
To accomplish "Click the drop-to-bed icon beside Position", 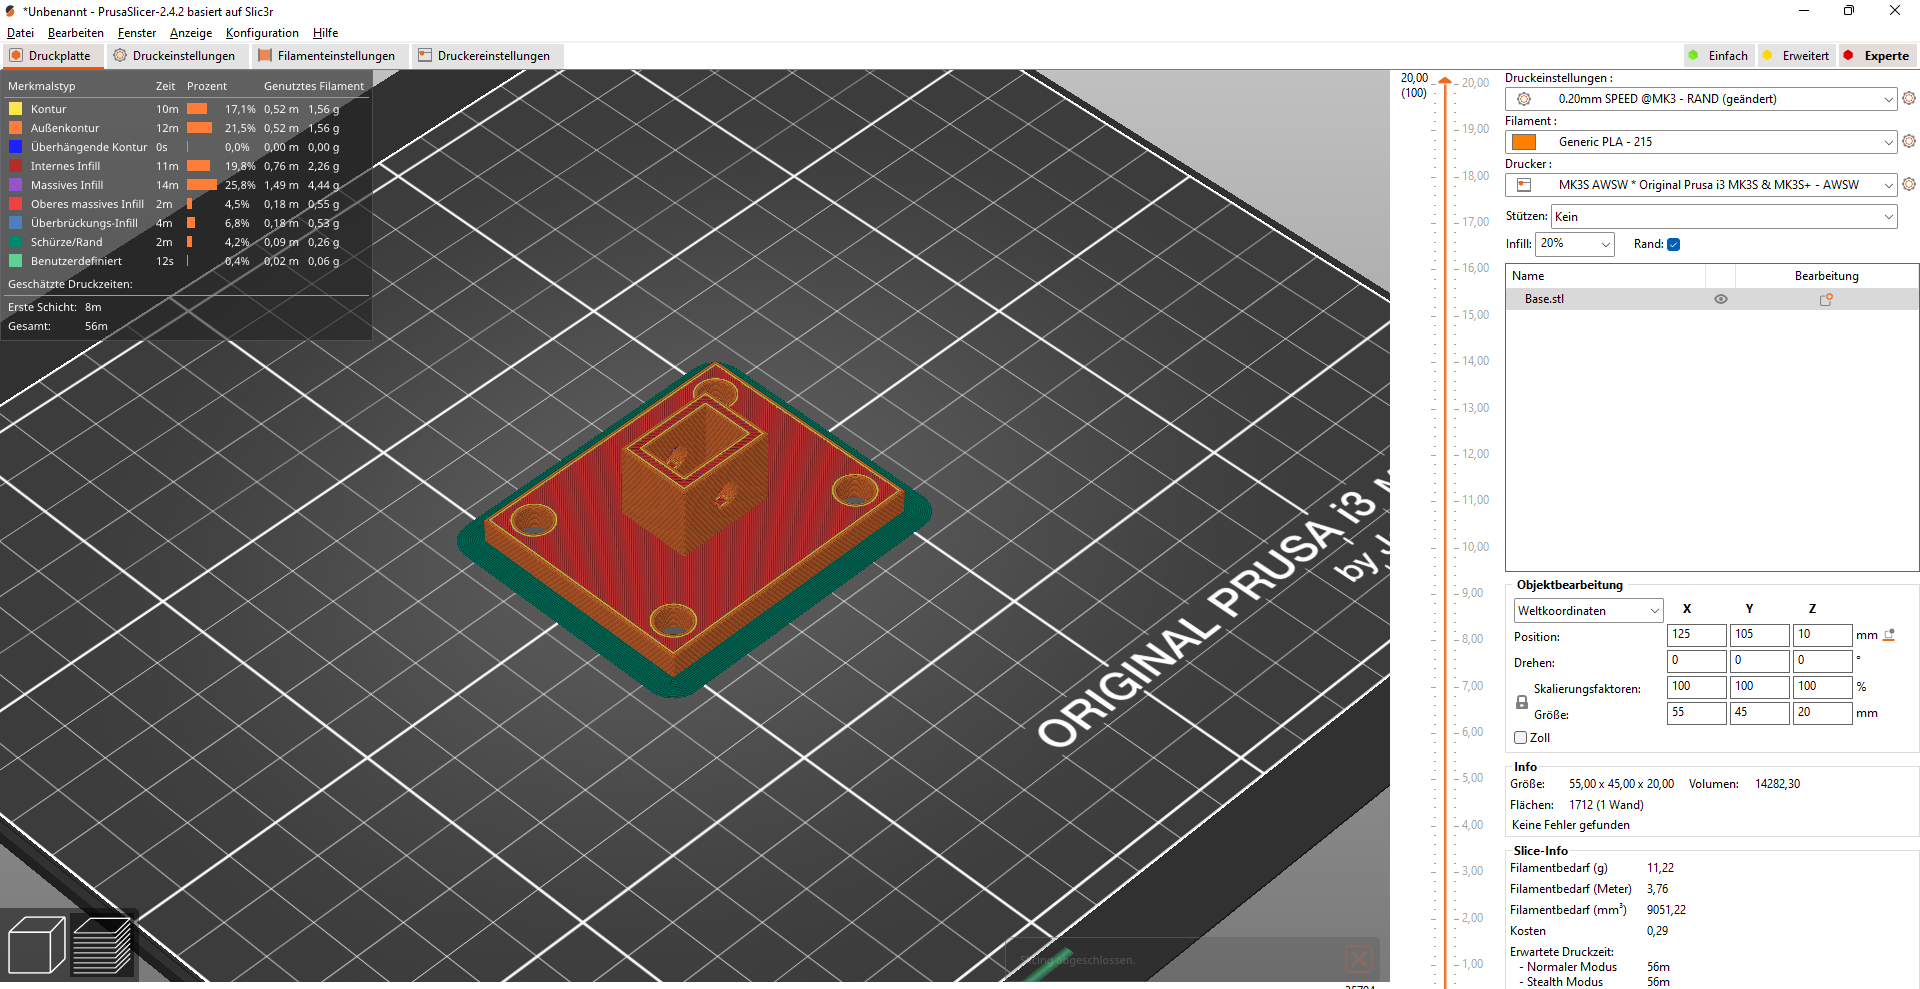I will tap(1889, 635).
